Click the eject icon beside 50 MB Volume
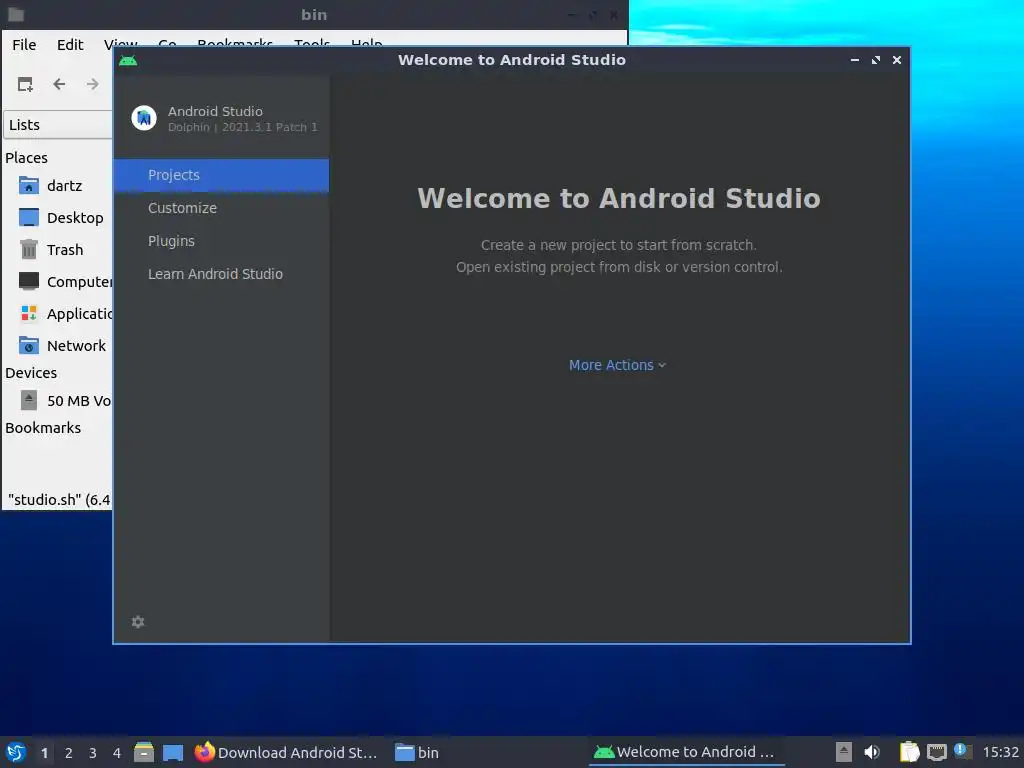Image resolution: width=1024 pixels, height=768 pixels. point(29,400)
